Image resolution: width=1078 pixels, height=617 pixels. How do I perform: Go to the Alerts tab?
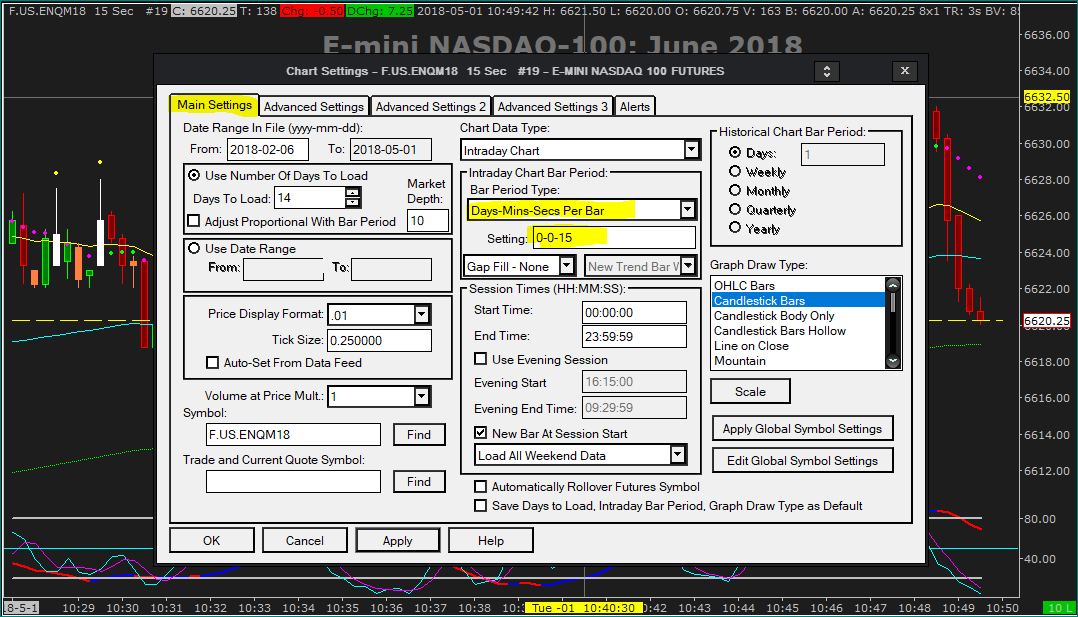635,107
